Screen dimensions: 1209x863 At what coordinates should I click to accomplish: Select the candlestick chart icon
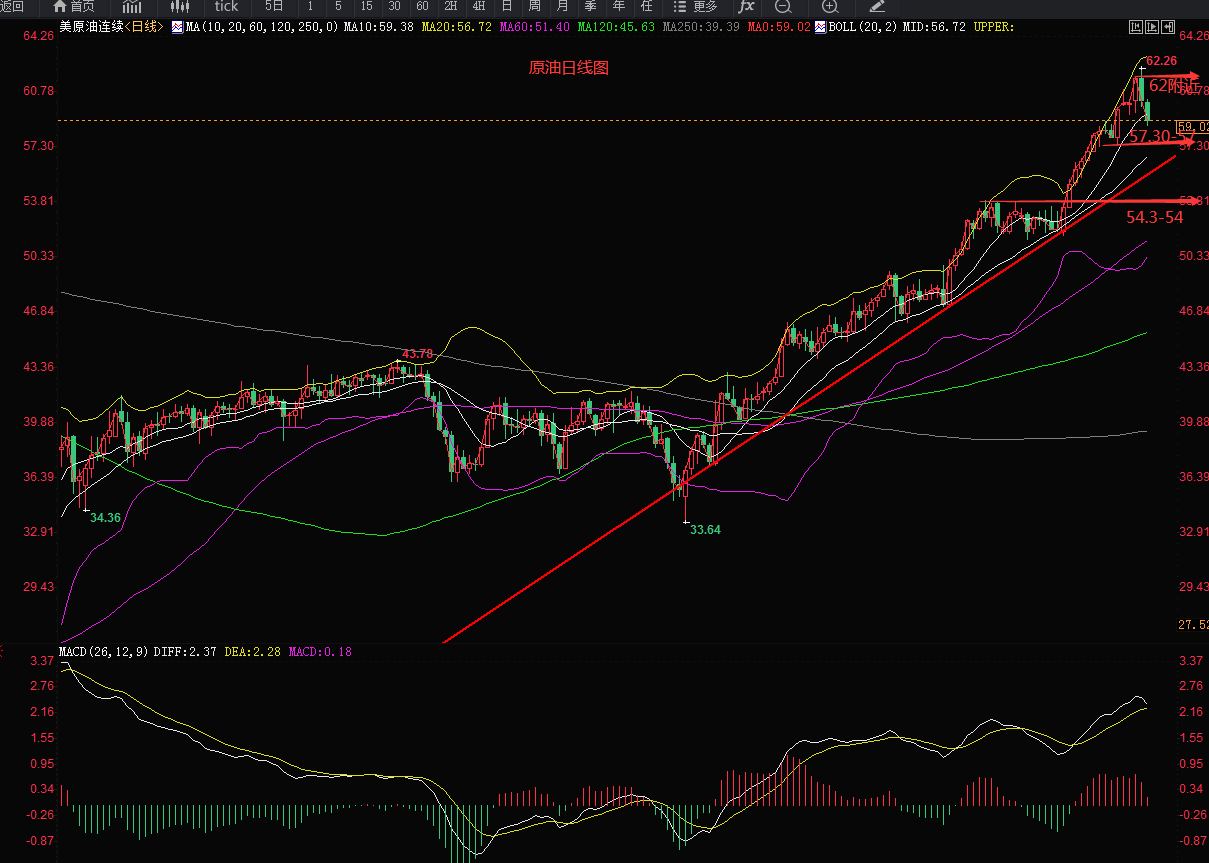point(180,6)
